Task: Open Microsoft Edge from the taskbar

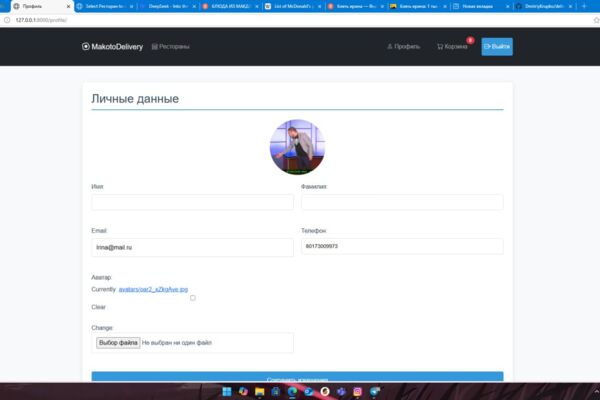Action: [292, 391]
